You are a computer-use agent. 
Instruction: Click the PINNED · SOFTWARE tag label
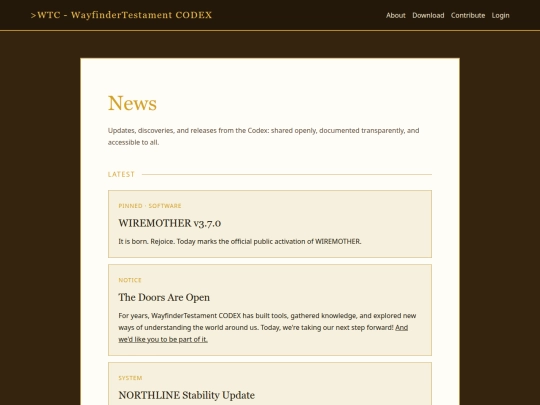(x=150, y=206)
